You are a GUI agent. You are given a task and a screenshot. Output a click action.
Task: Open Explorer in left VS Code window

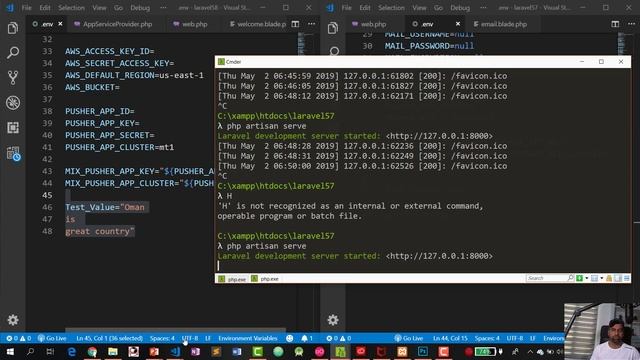tap(13, 28)
